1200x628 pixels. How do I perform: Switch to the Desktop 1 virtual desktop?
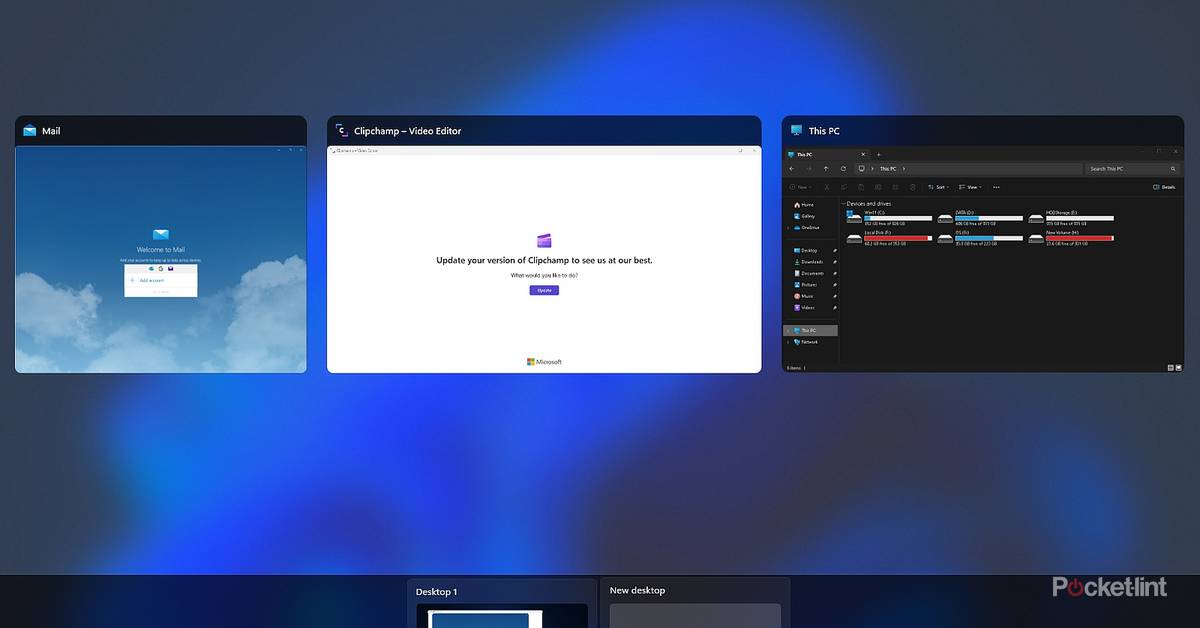502,604
